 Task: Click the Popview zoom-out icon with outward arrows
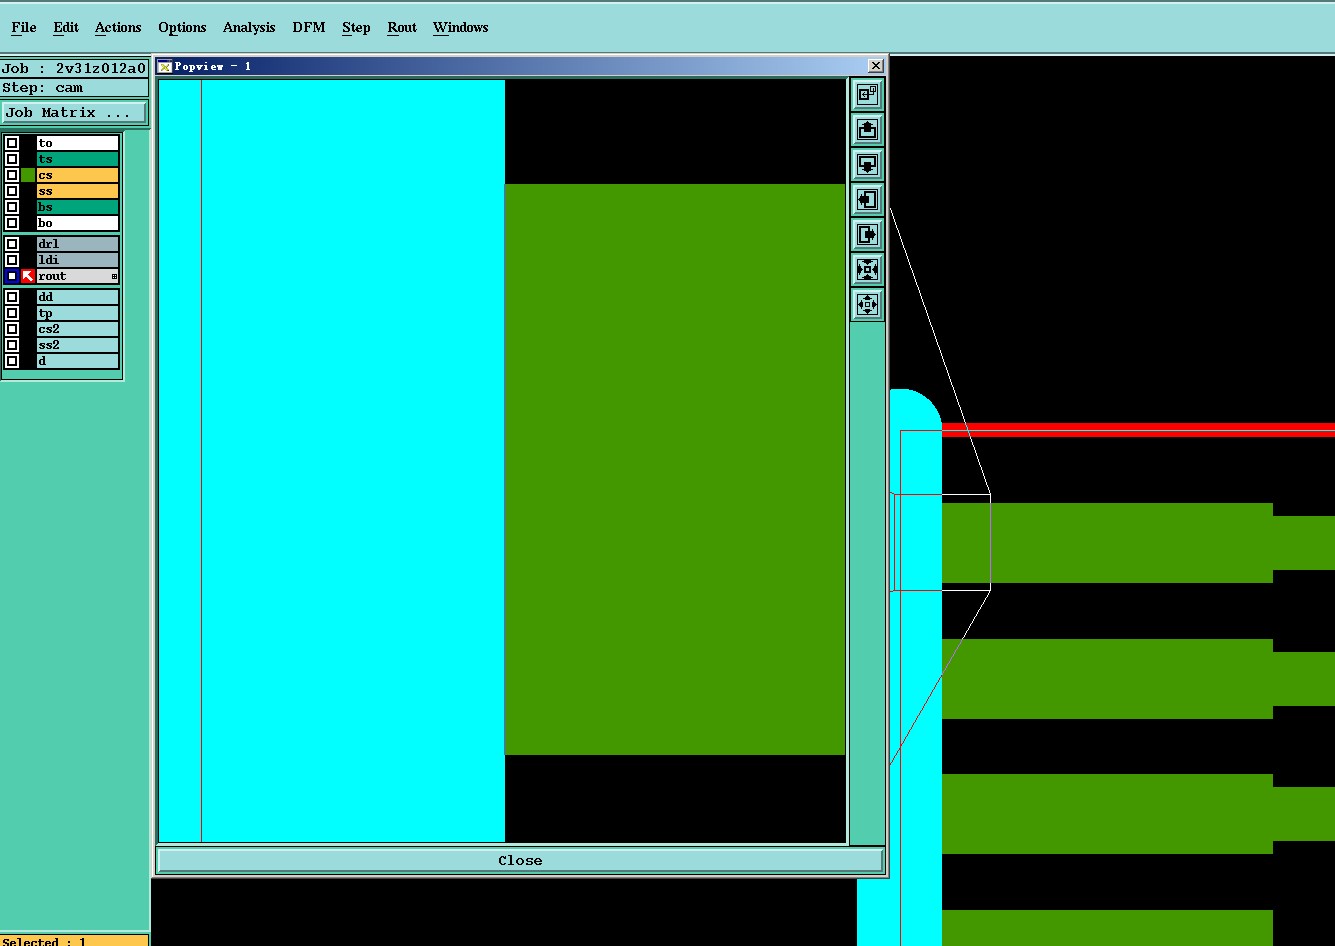click(x=867, y=304)
